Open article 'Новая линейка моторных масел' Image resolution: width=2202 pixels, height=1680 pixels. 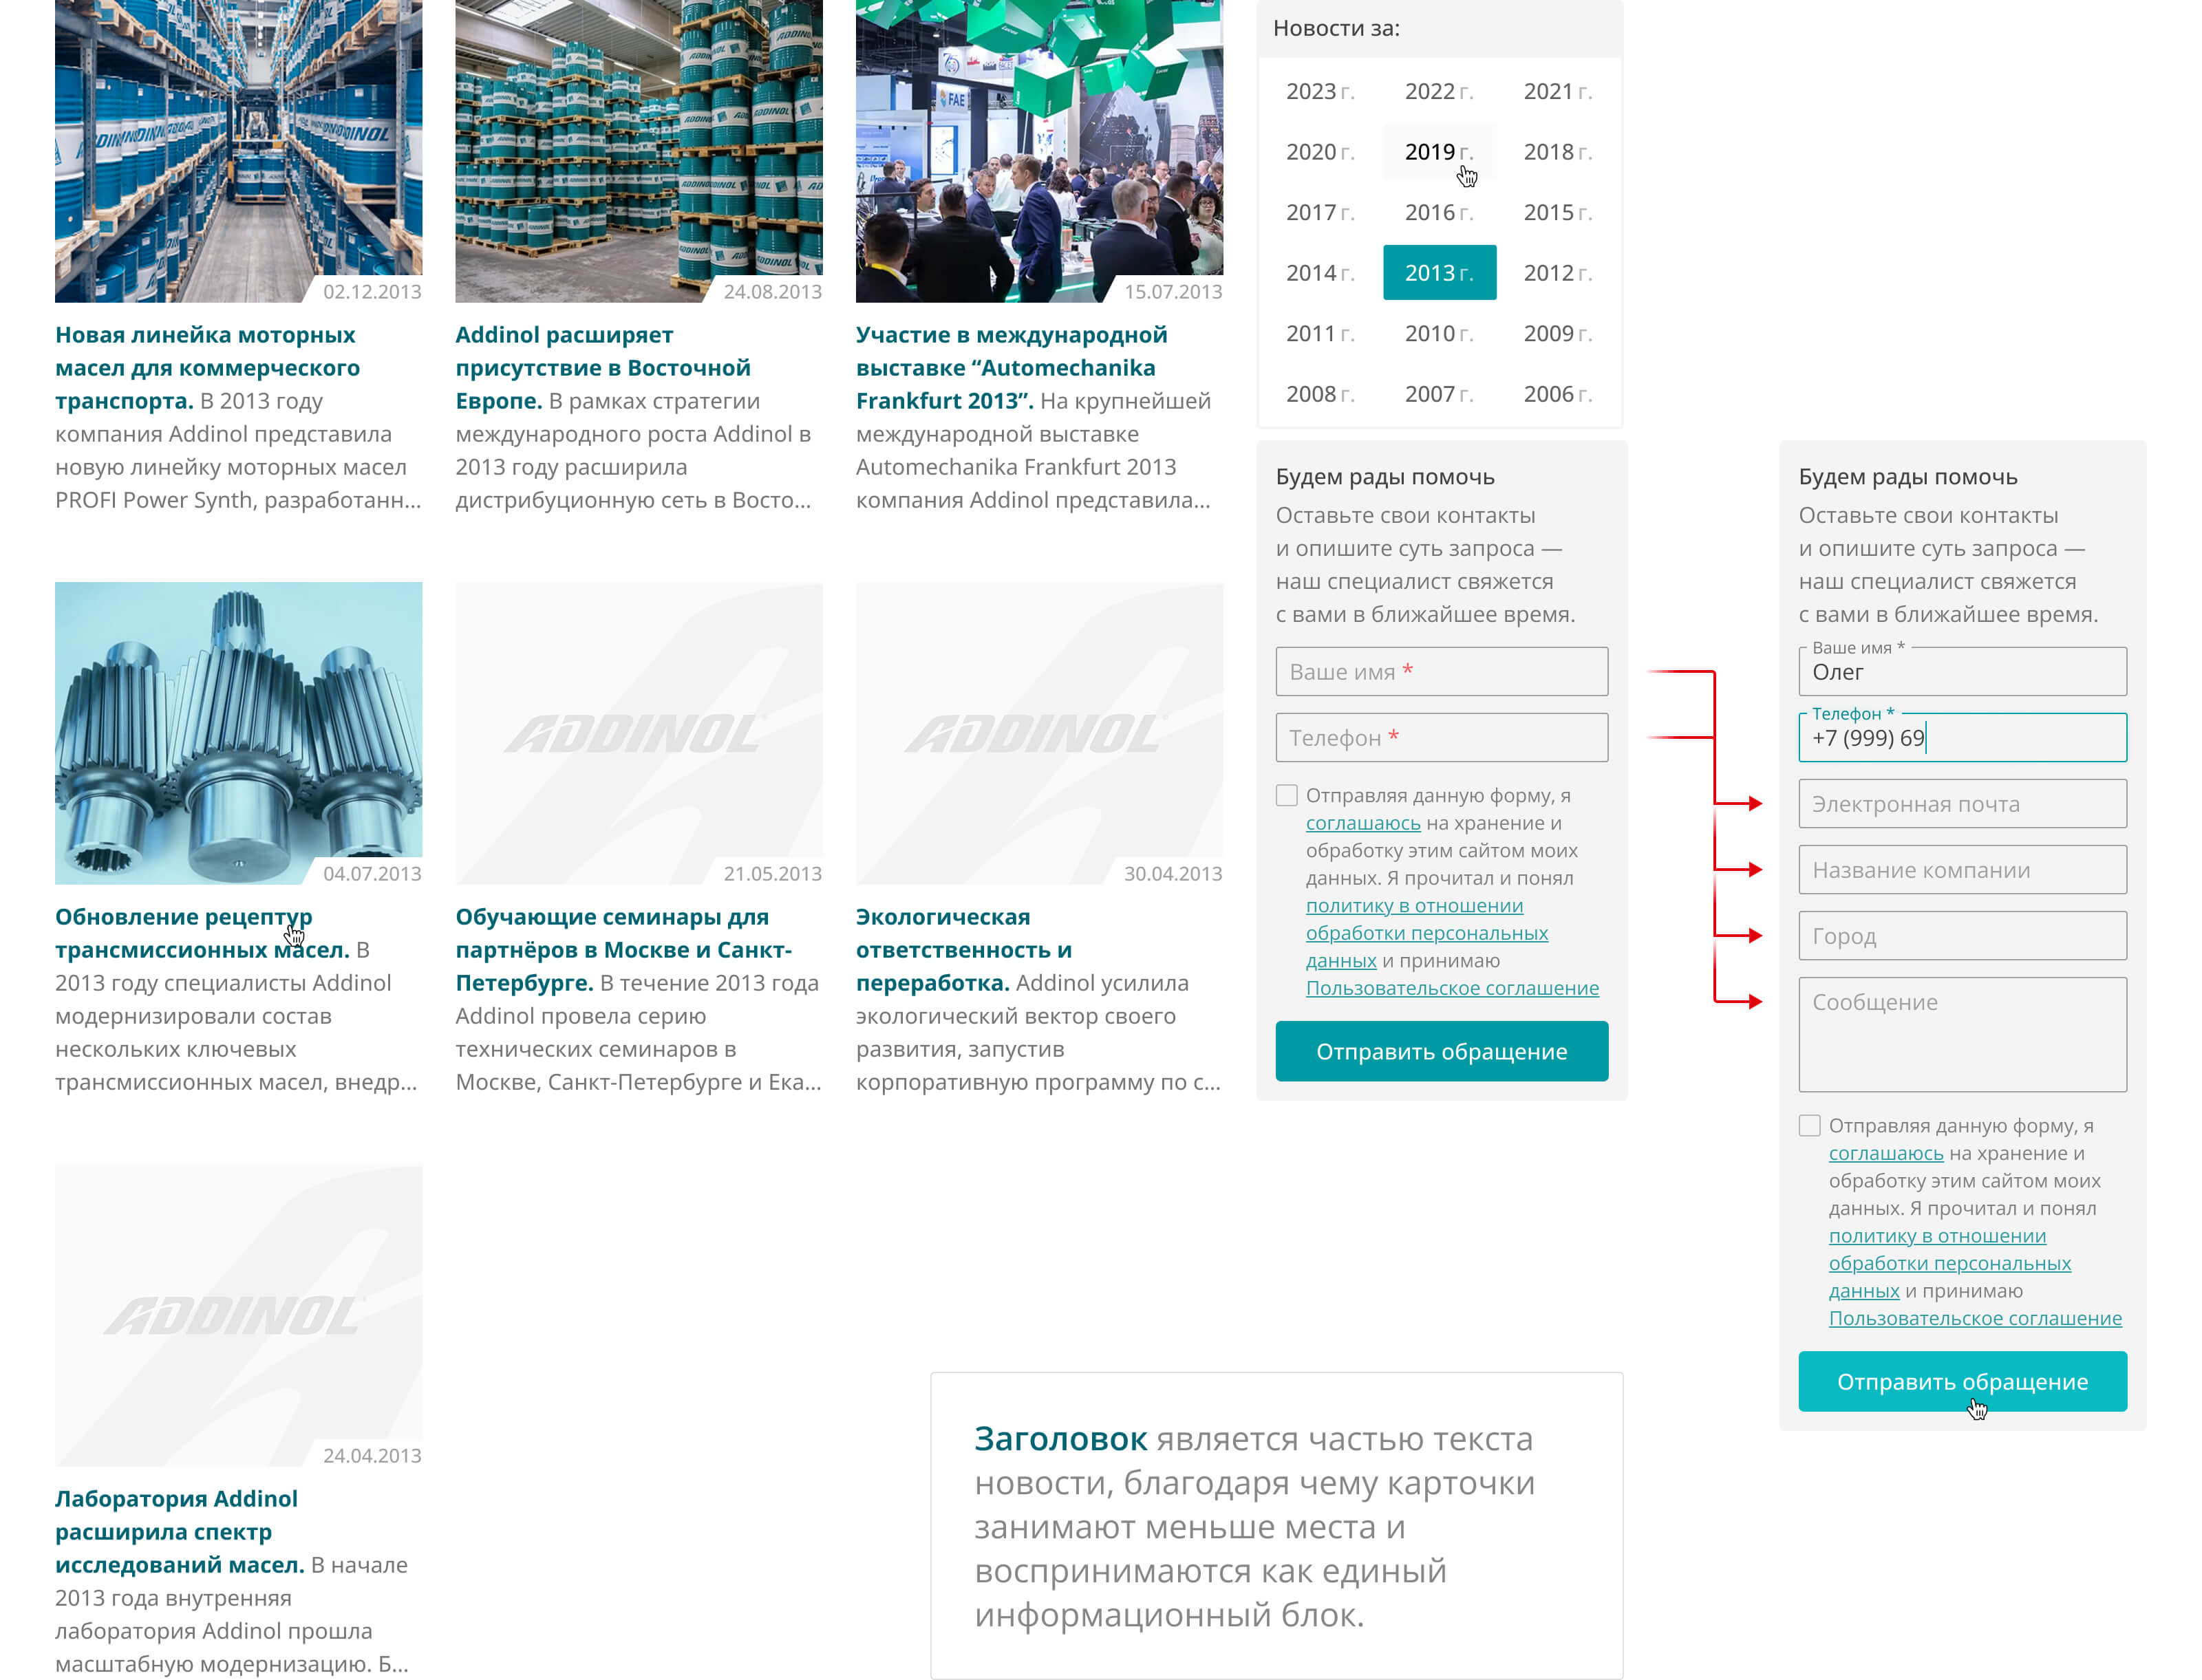tap(207, 368)
